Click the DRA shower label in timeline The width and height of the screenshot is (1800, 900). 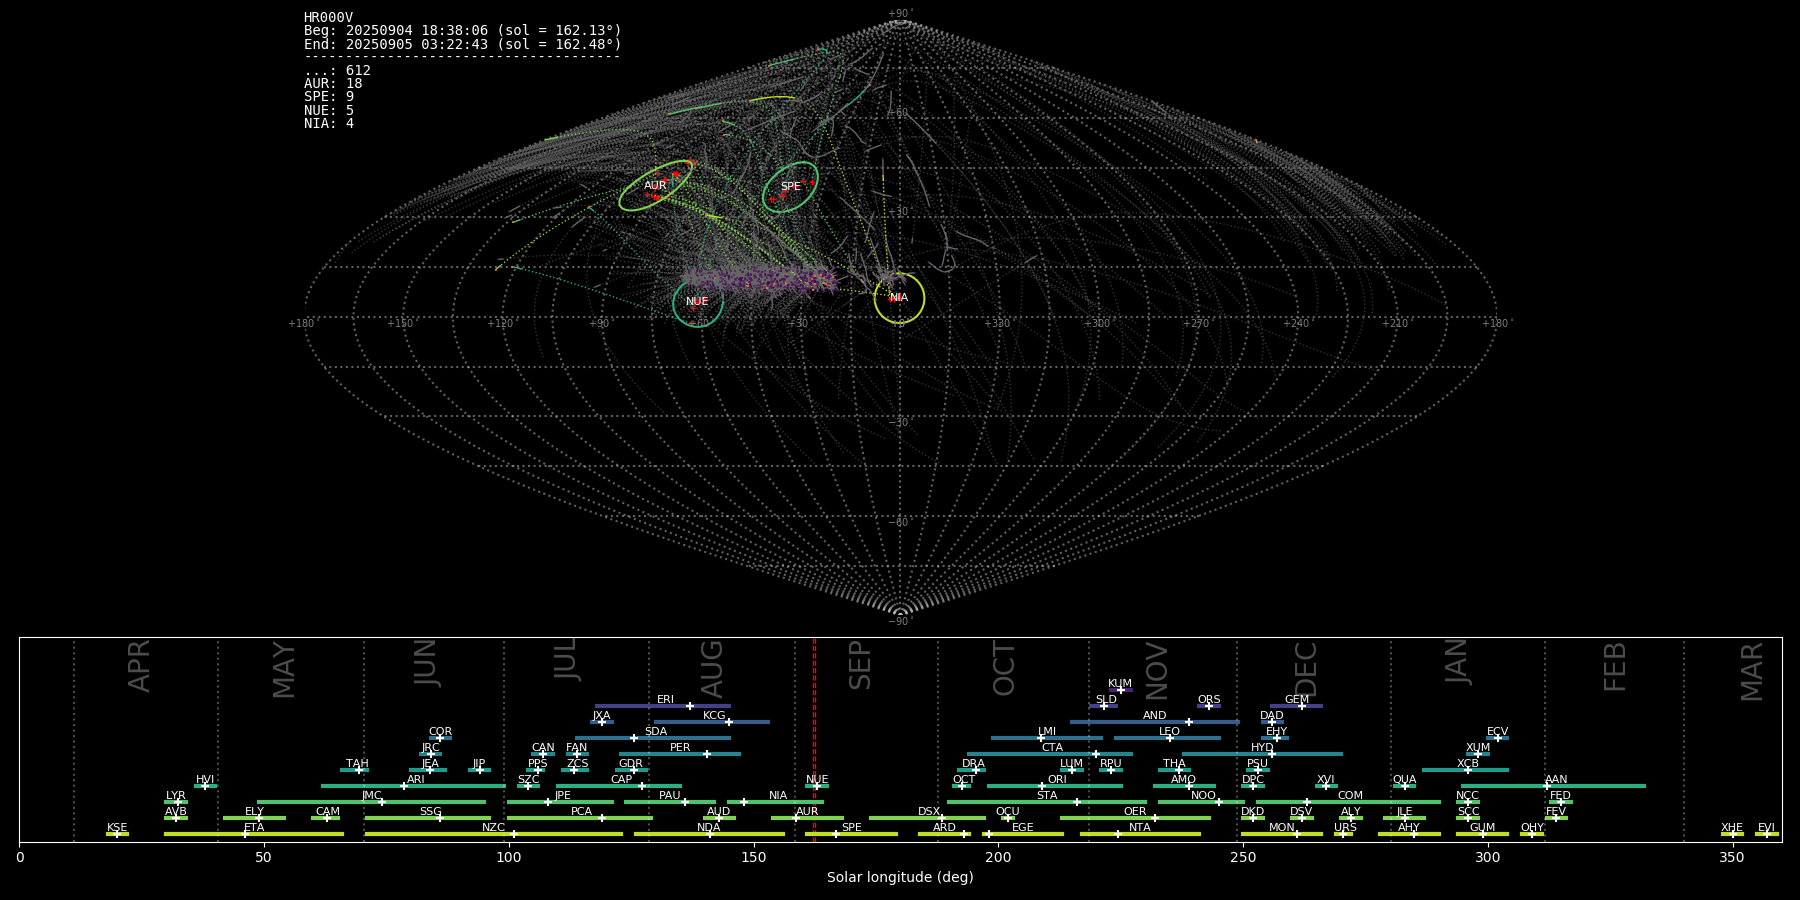[973, 764]
